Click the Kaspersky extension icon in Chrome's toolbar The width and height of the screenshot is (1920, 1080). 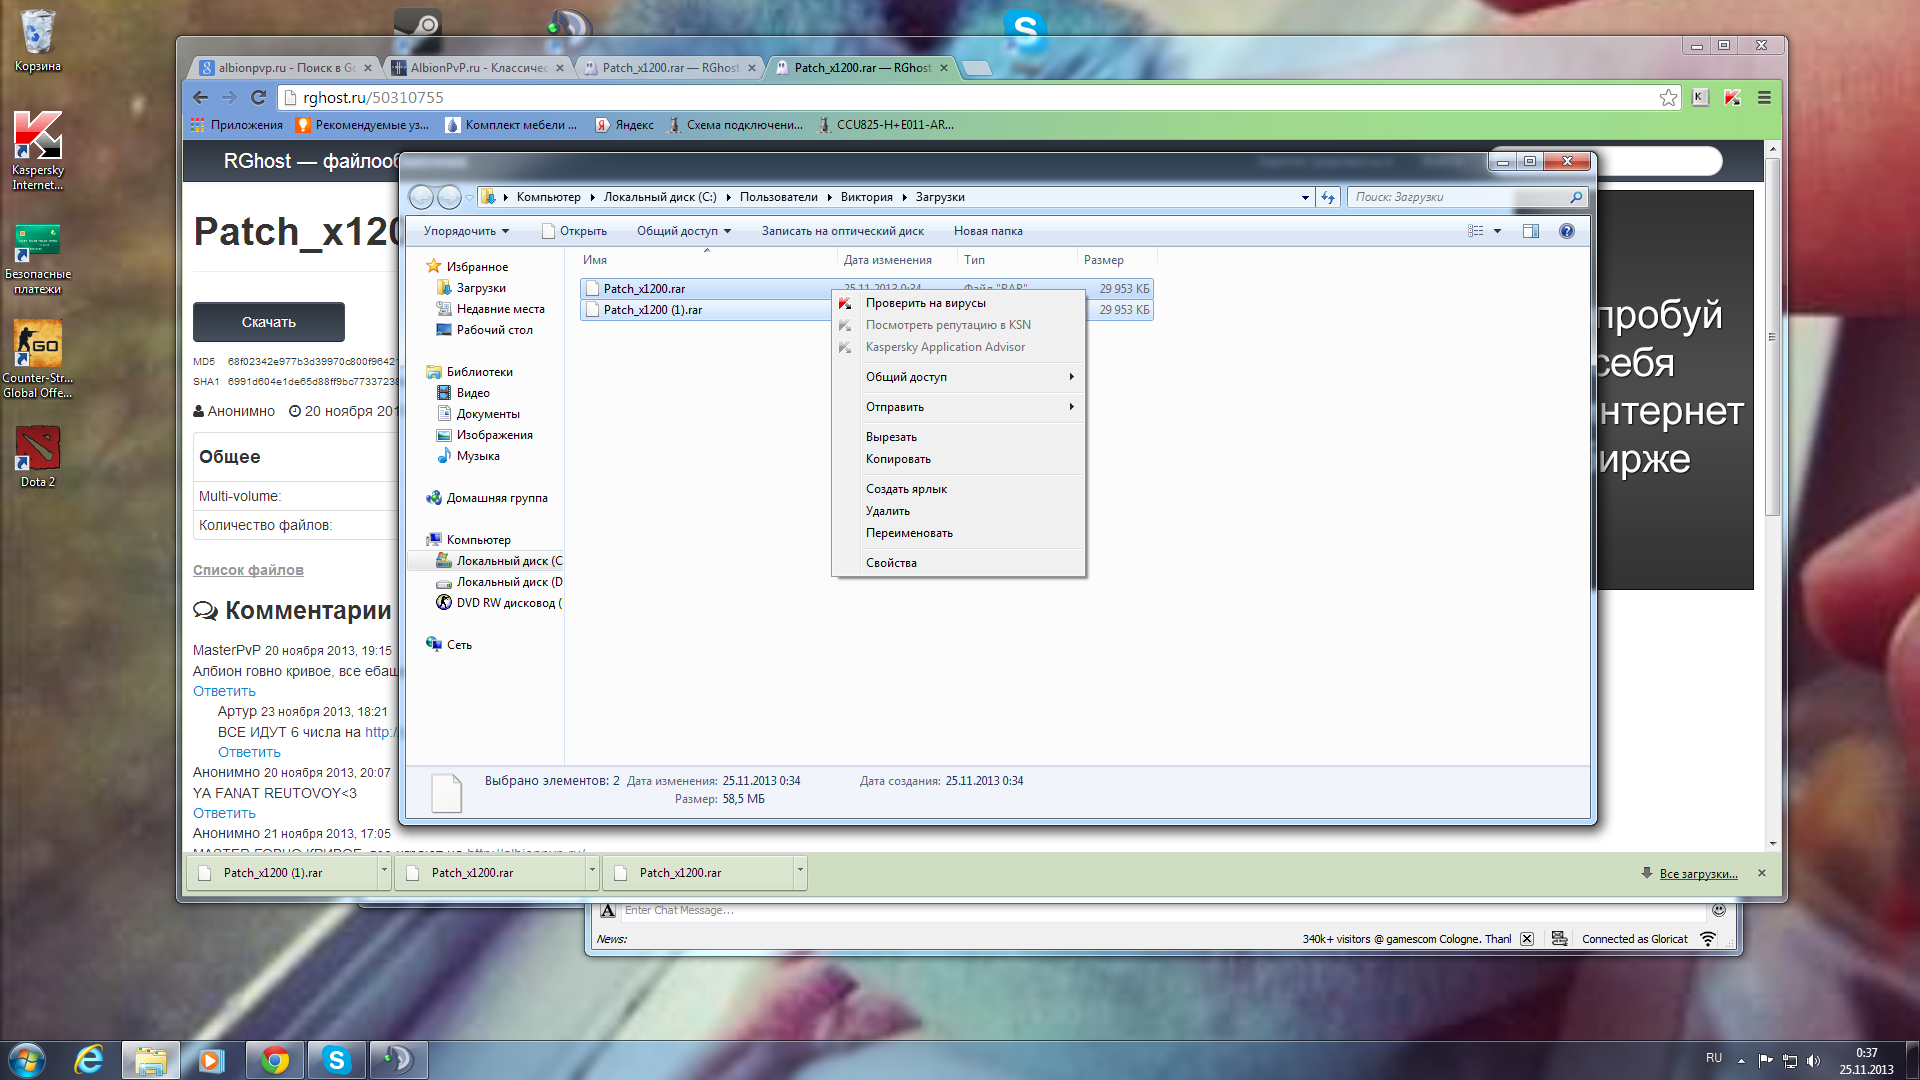point(1733,97)
